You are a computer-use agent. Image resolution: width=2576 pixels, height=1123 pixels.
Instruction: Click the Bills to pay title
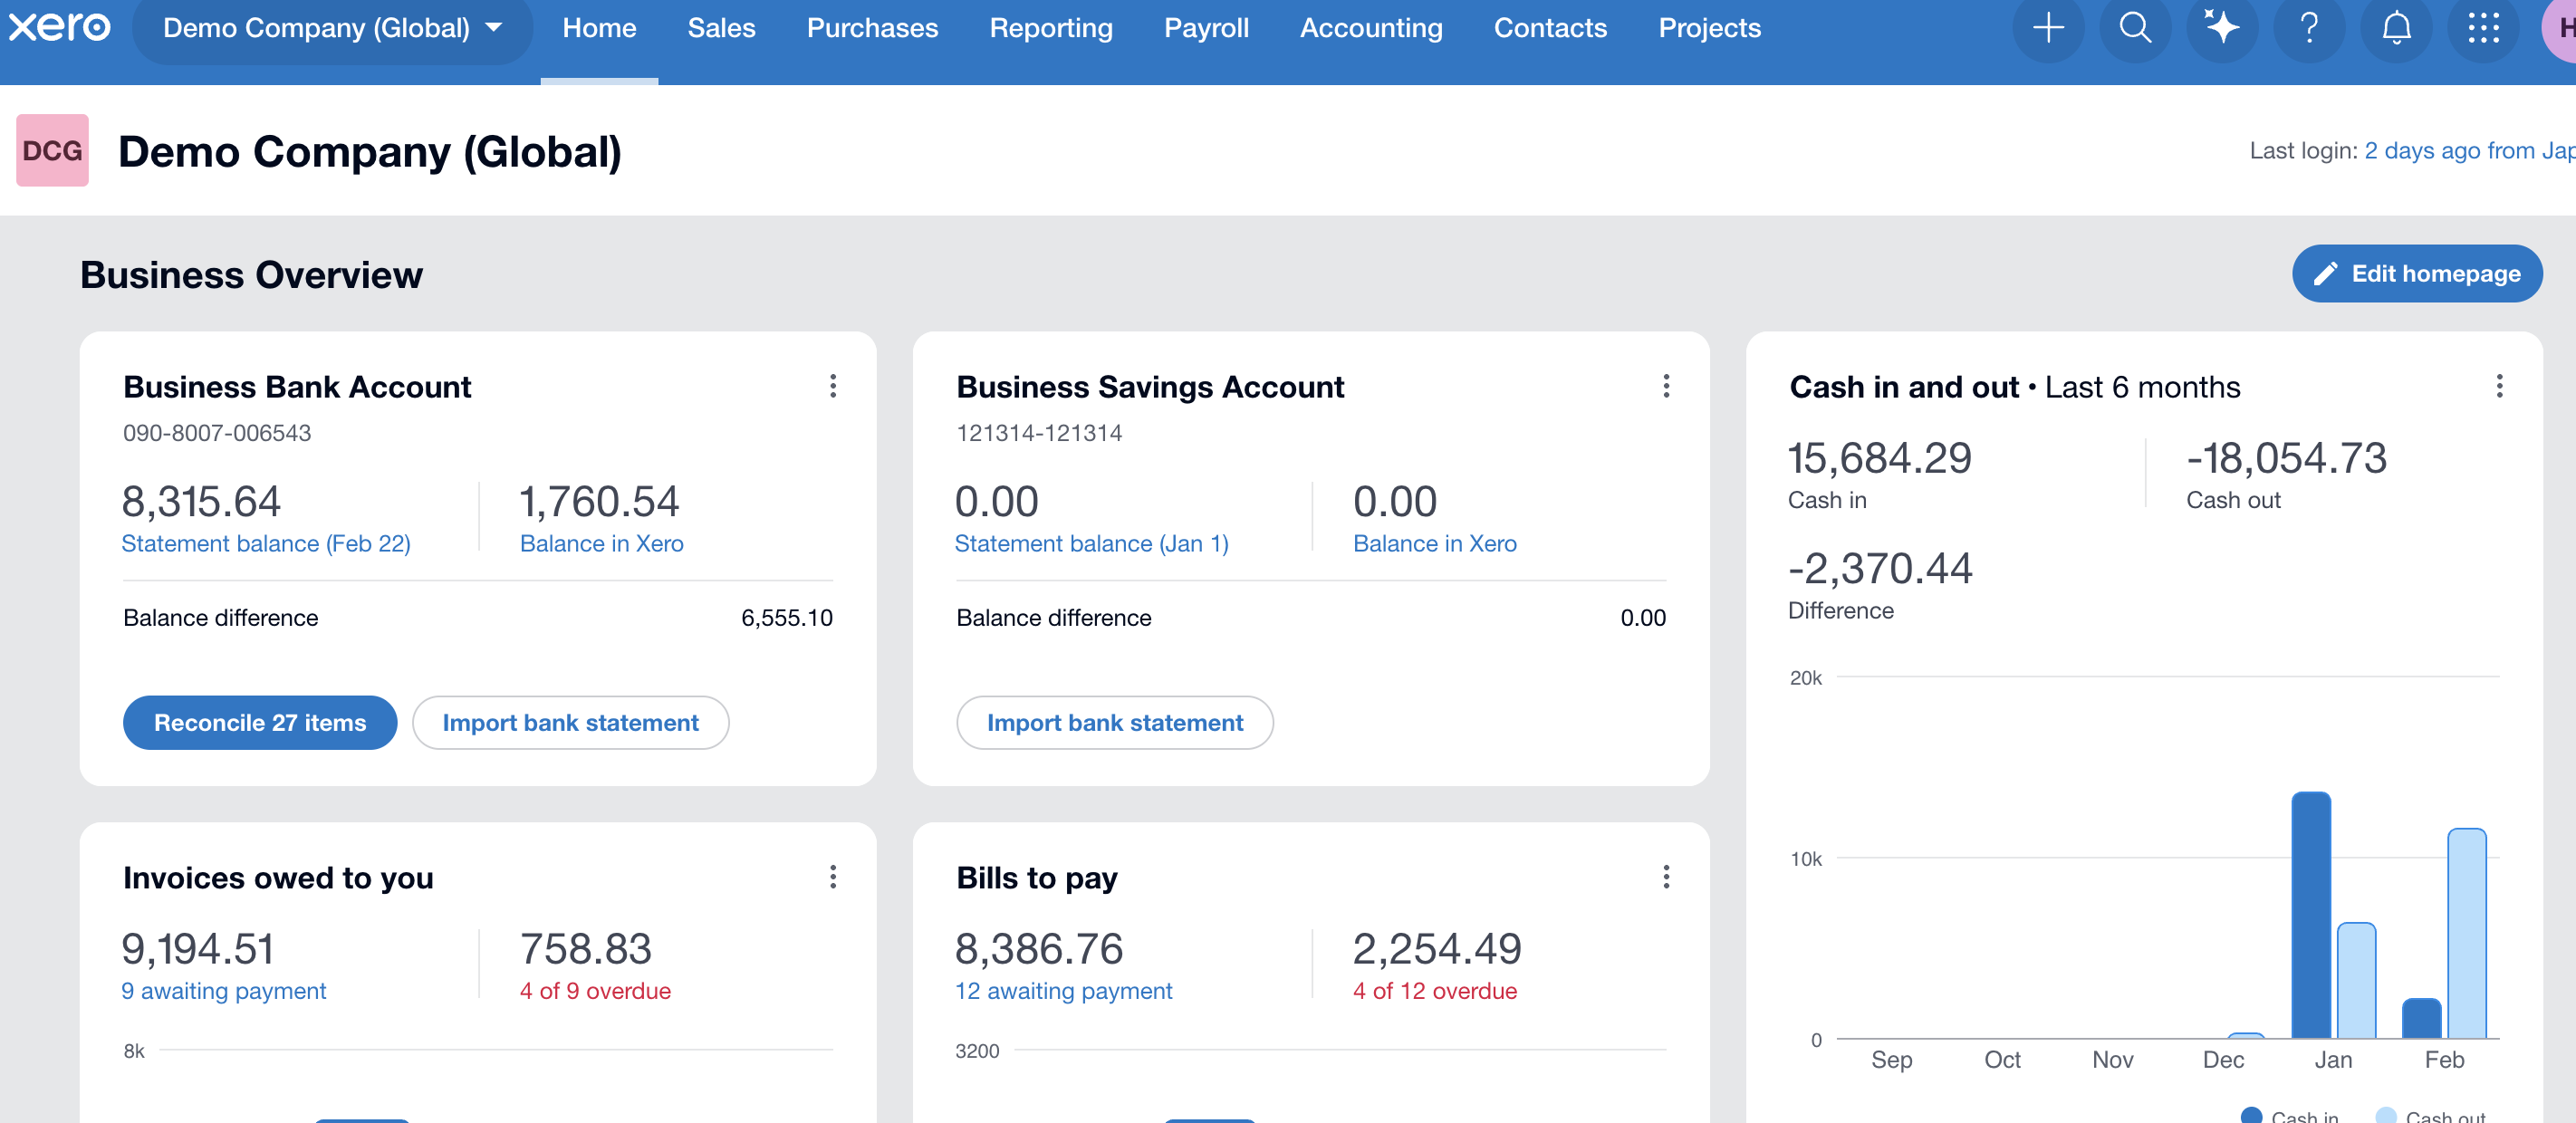coord(1037,877)
